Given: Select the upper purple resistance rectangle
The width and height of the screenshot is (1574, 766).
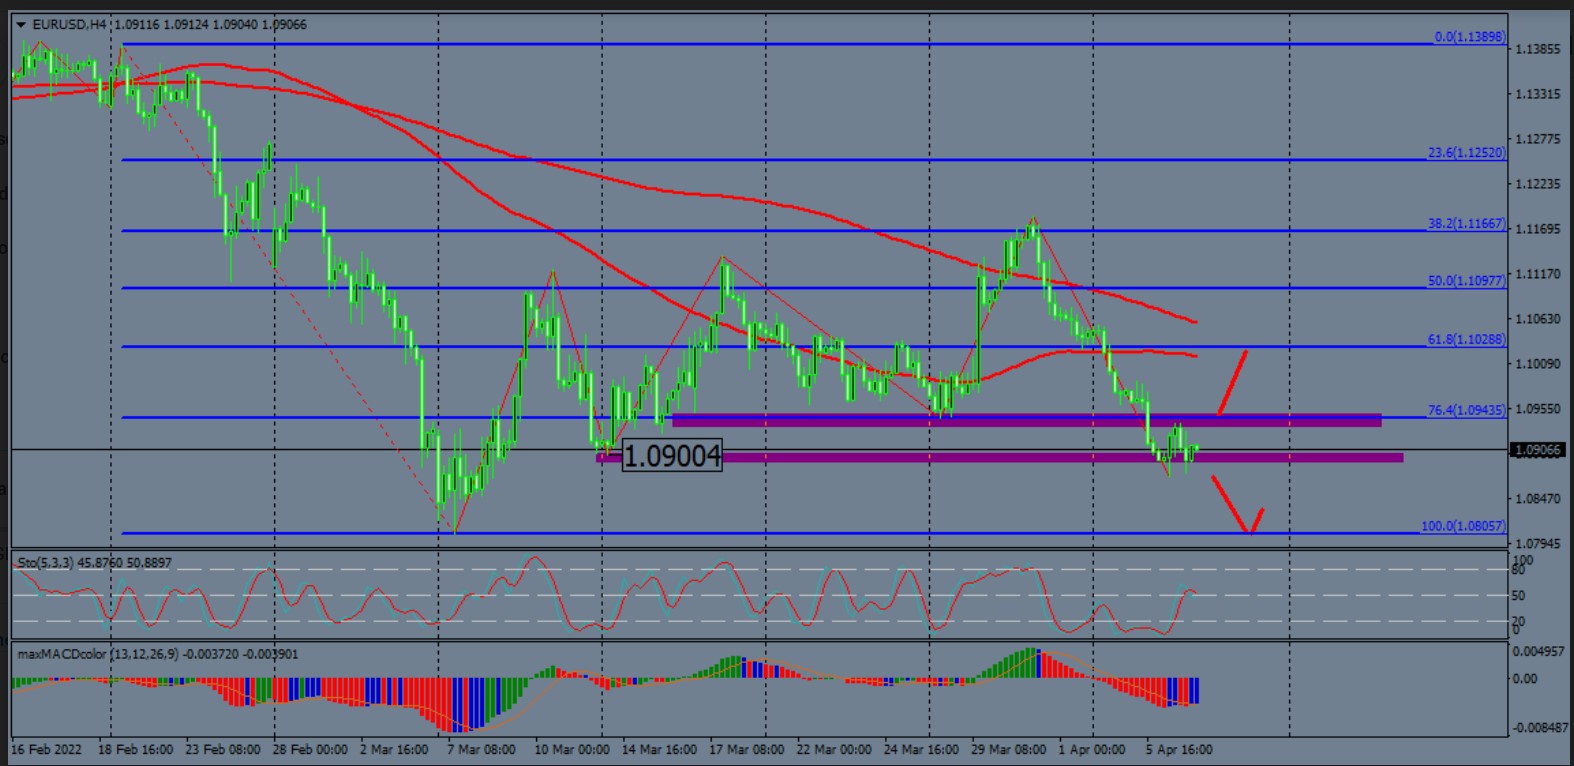Looking at the screenshot, I should pos(1026,421).
